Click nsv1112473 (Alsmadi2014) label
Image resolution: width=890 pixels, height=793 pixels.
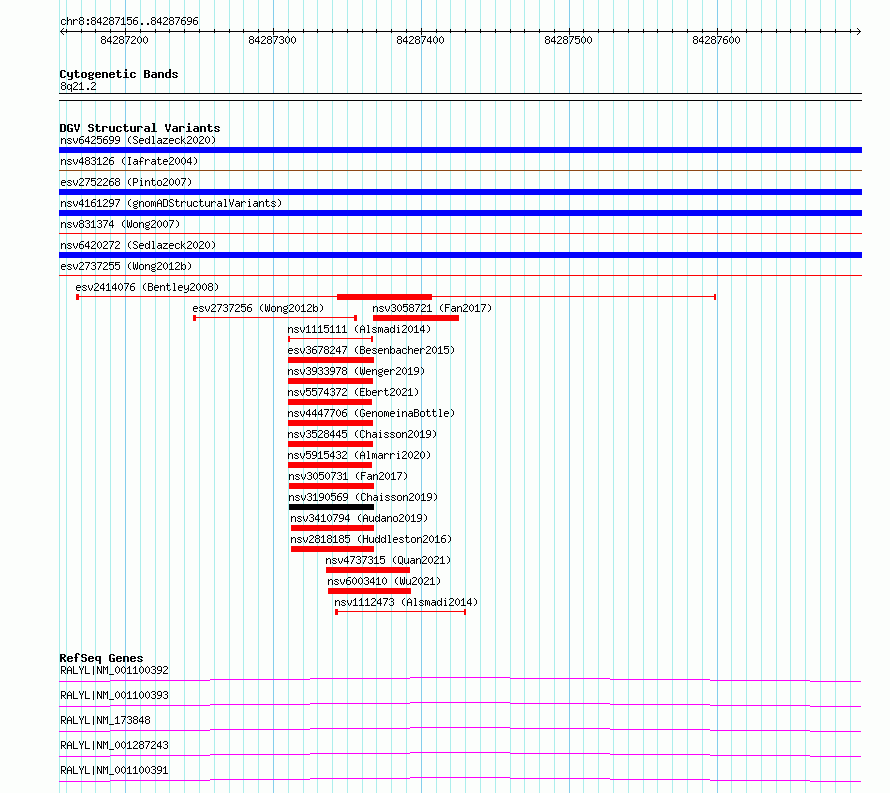406,602
